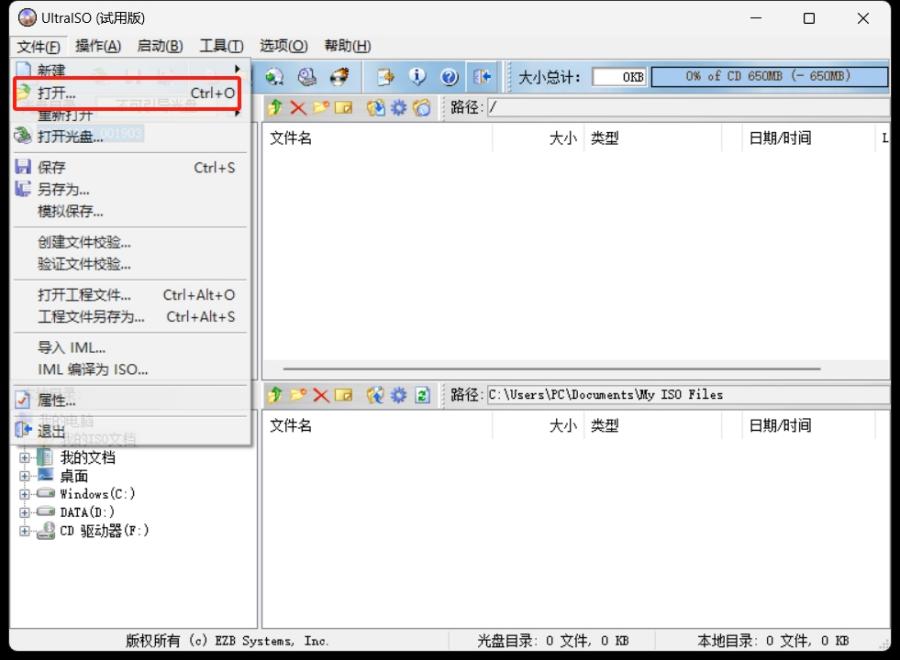900x660 pixels.
Task: Click the blue question-mark help icon
Action: [x=449, y=76]
